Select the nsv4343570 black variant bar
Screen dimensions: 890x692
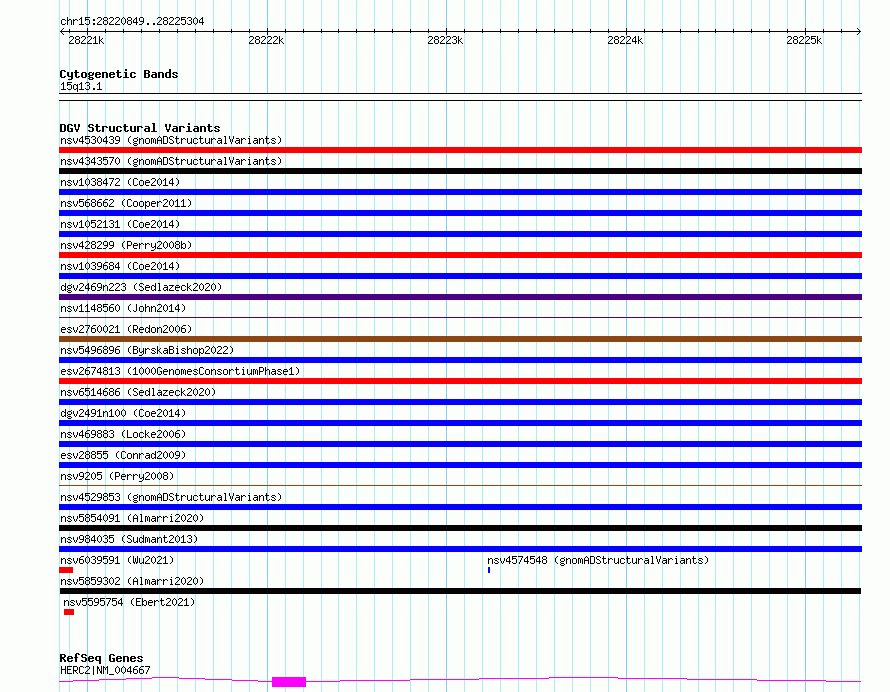coord(460,171)
